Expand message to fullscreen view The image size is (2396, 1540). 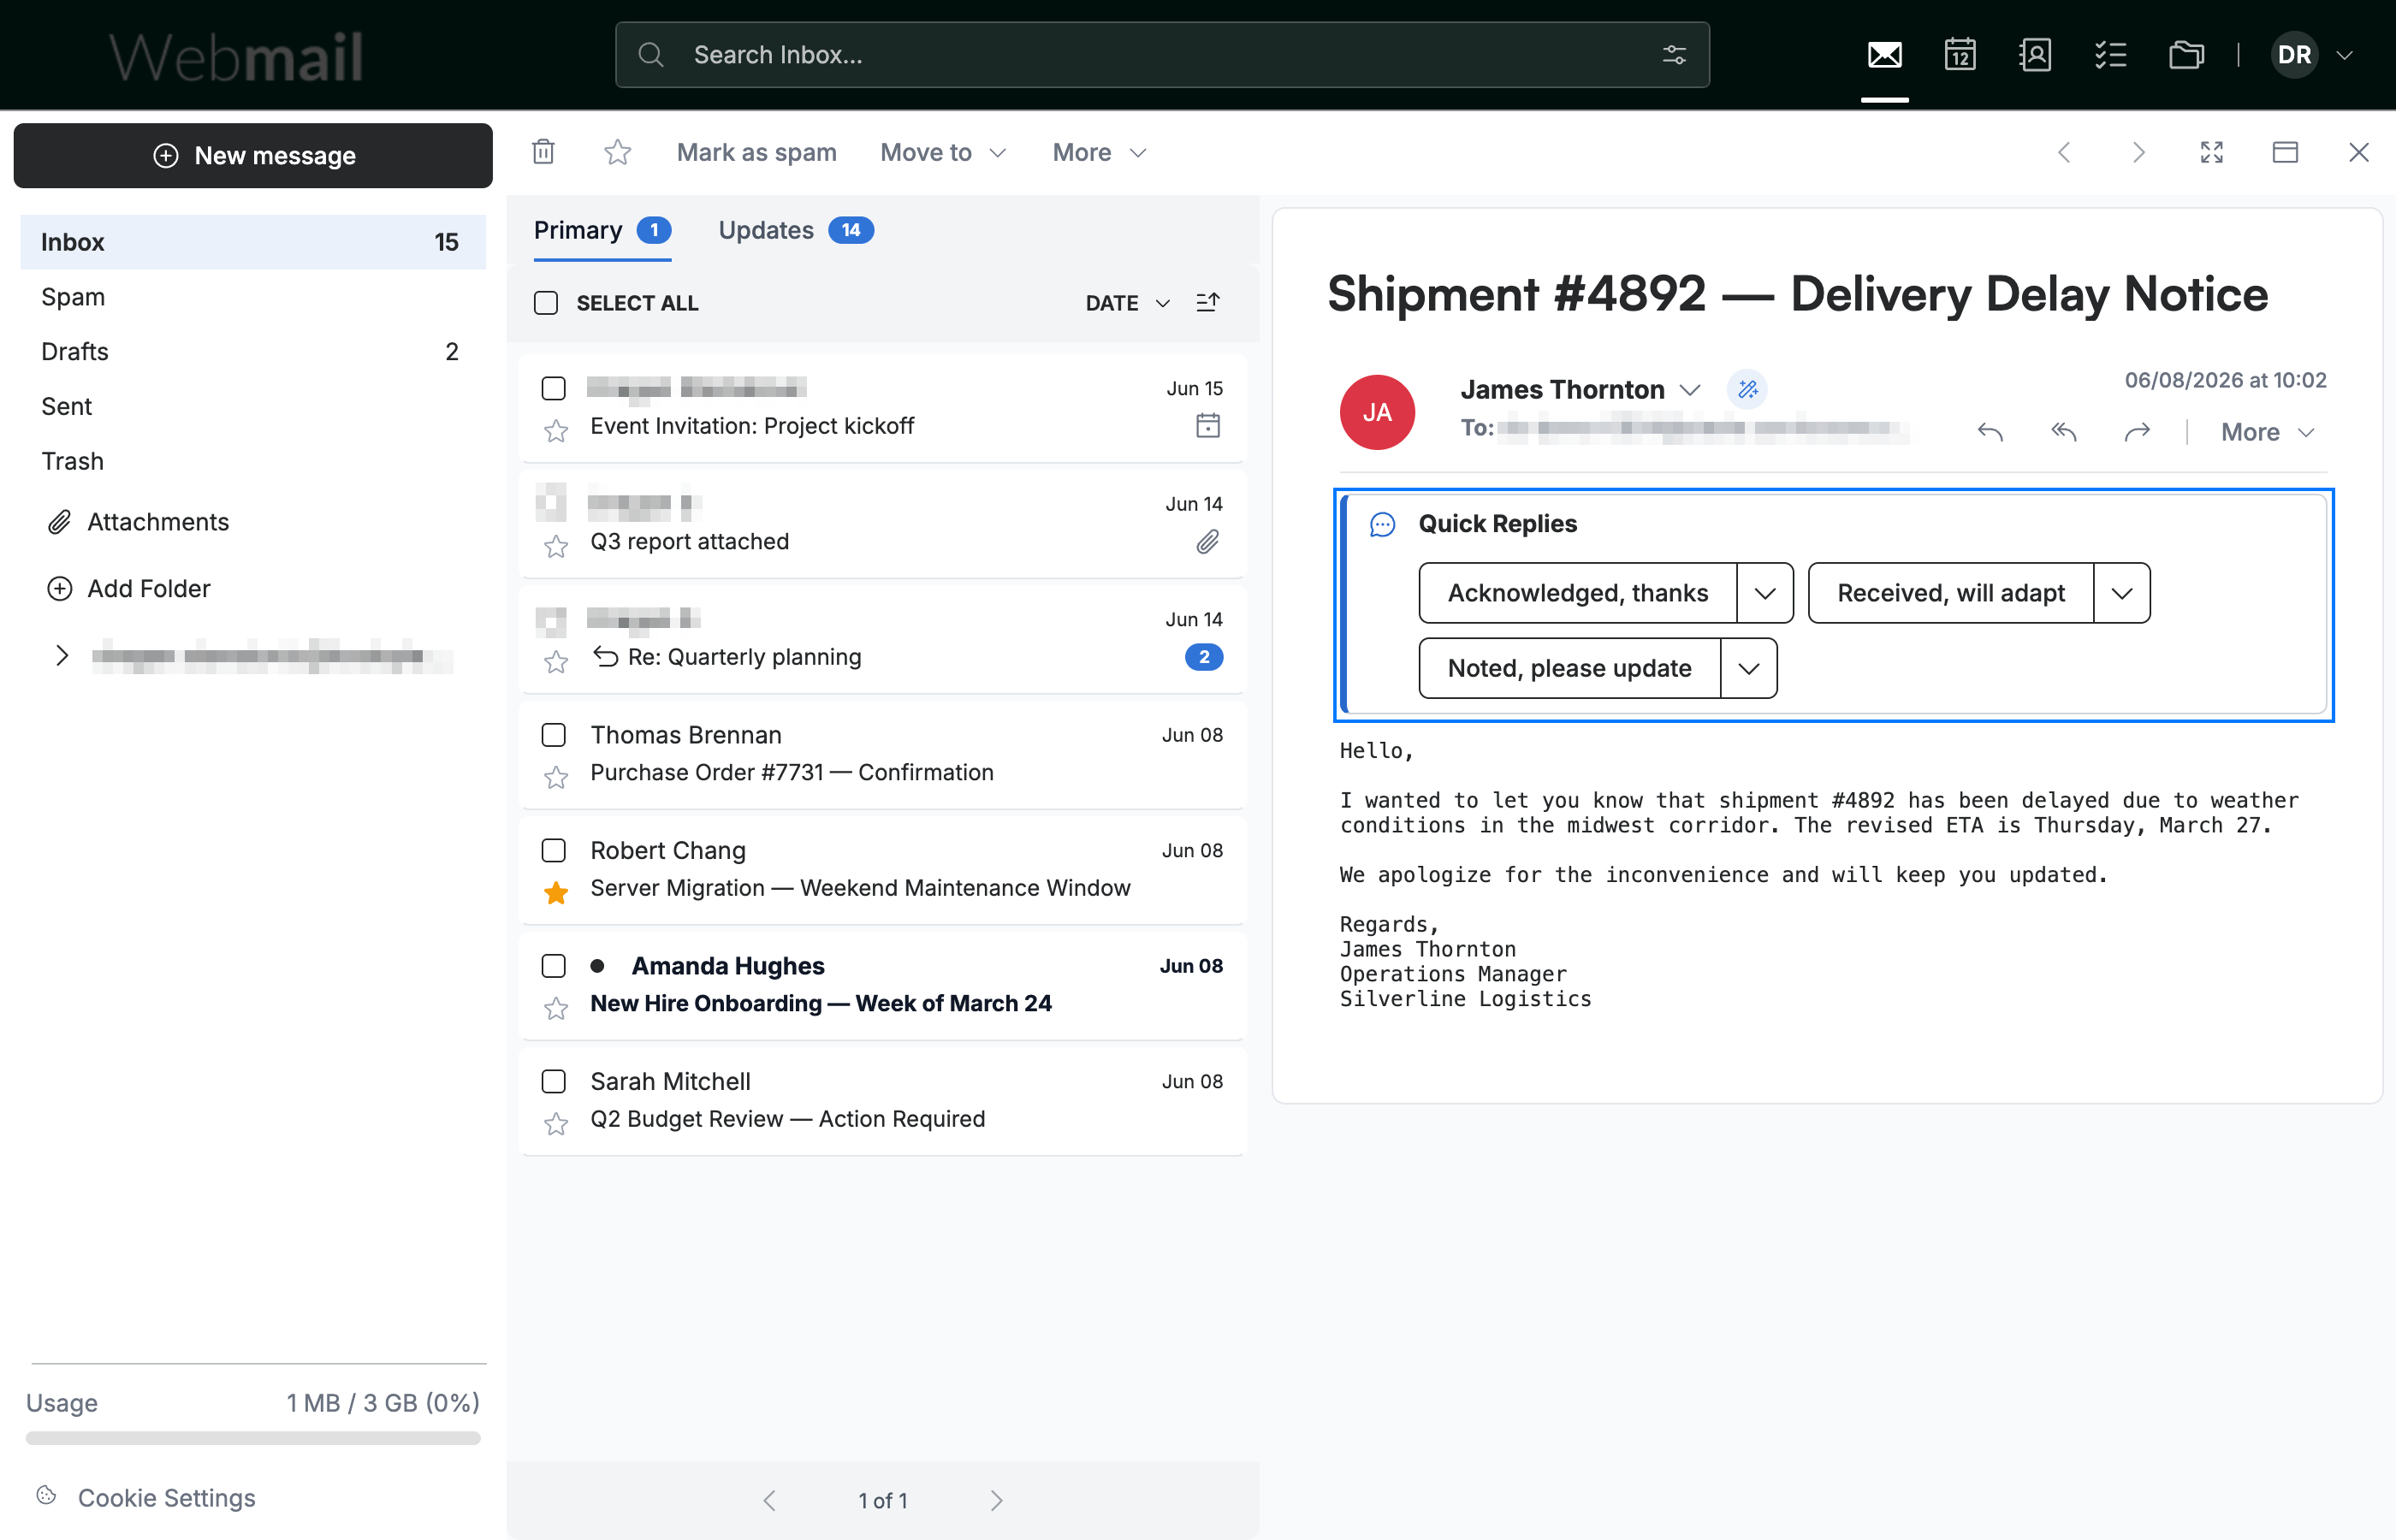click(2212, 152)
